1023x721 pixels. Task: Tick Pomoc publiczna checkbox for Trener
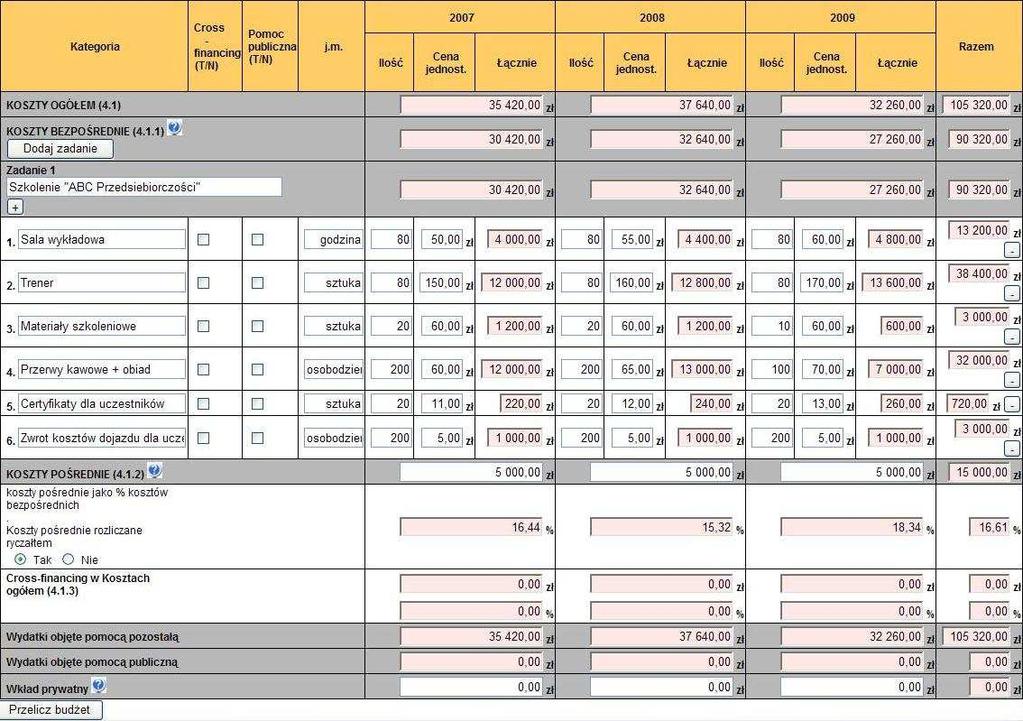[x=258, y=283]
